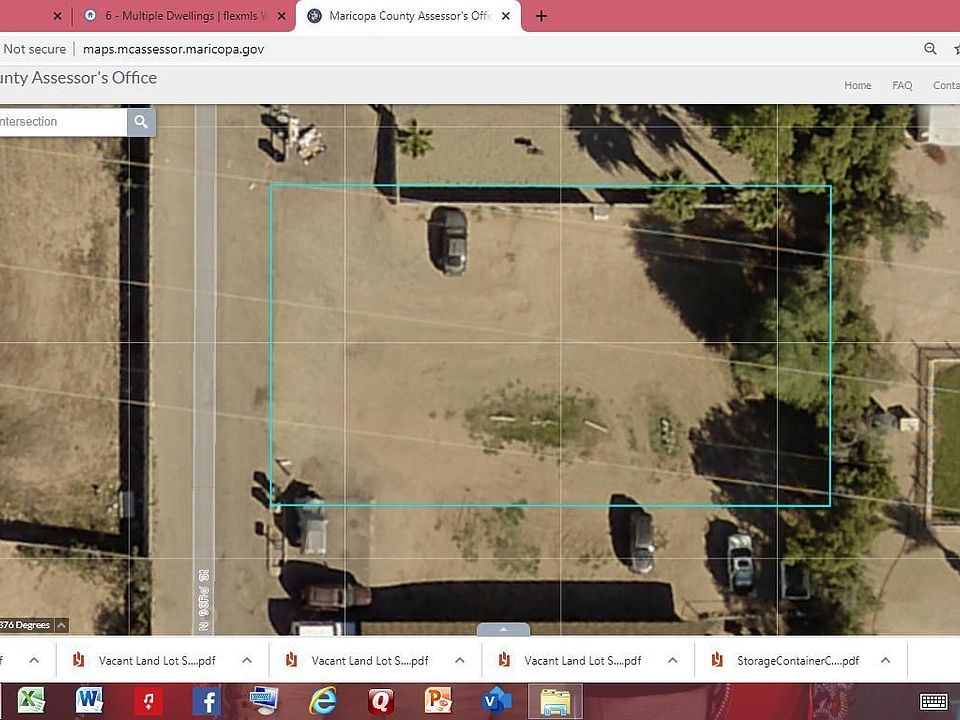Open Facebook from the taskbar
The height and width of the screenshot is (720, 960).
click(x=207, y=701)
